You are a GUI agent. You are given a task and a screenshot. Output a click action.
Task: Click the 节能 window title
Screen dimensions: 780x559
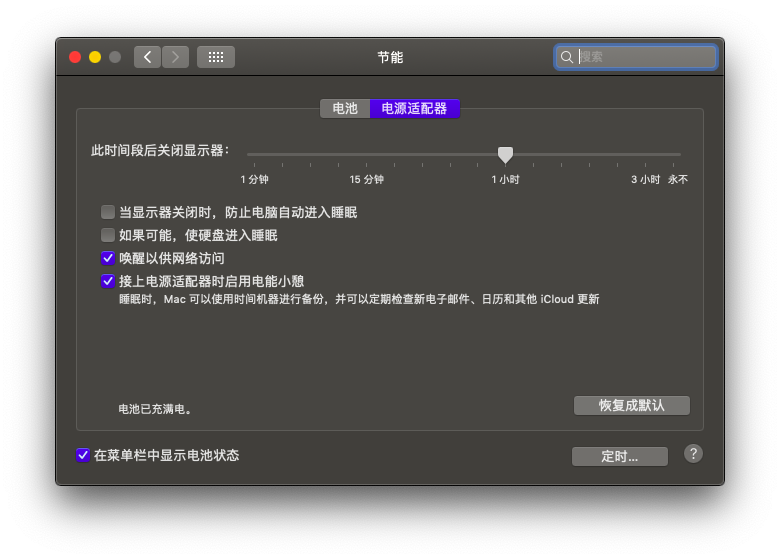coord(390,57)
